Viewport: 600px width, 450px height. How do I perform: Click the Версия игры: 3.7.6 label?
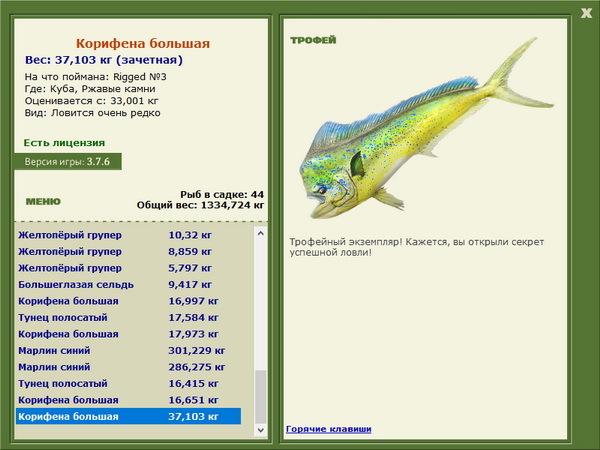pyautogui.click(x=68, y=161)
